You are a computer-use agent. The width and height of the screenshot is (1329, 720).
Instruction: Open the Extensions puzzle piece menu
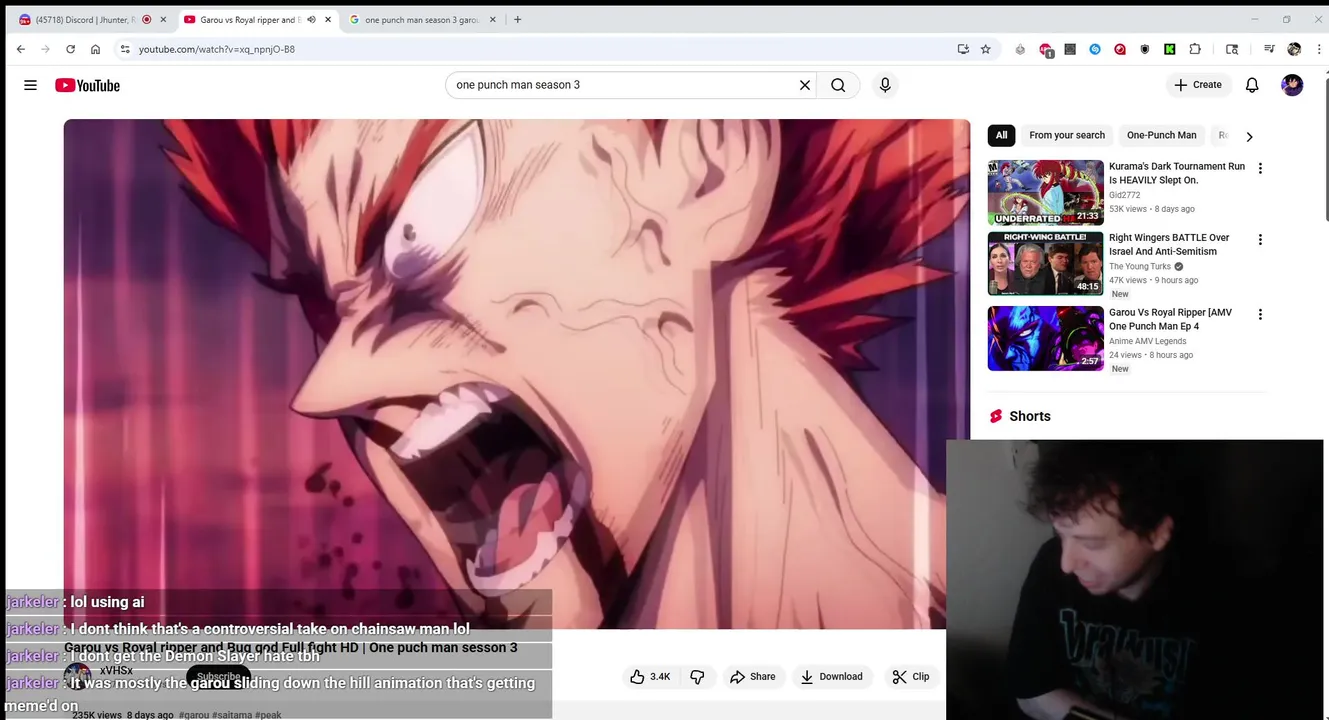[x=1195, y=49]
